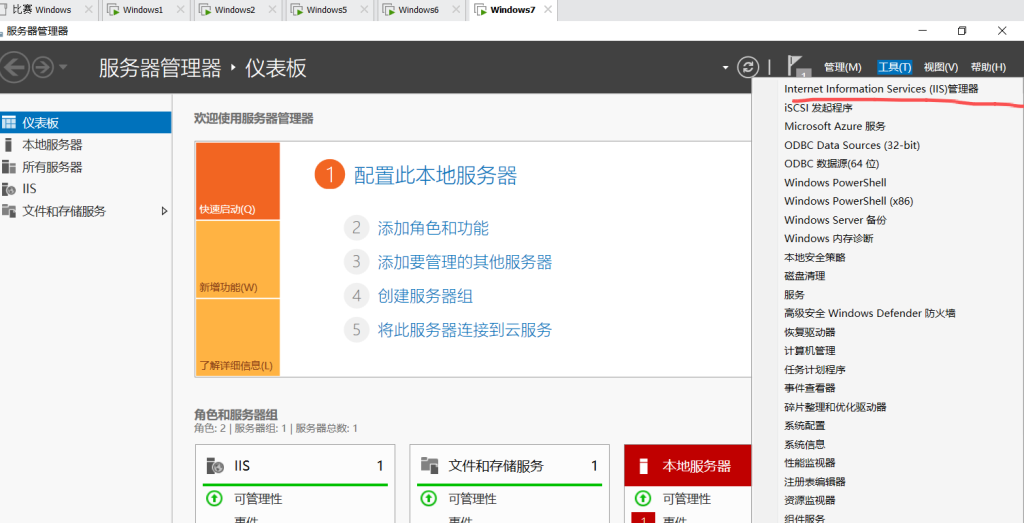Screen dimensions: 1024x523
Task: Select IIS in the left sidebar
Action: (x=30, y=189)
